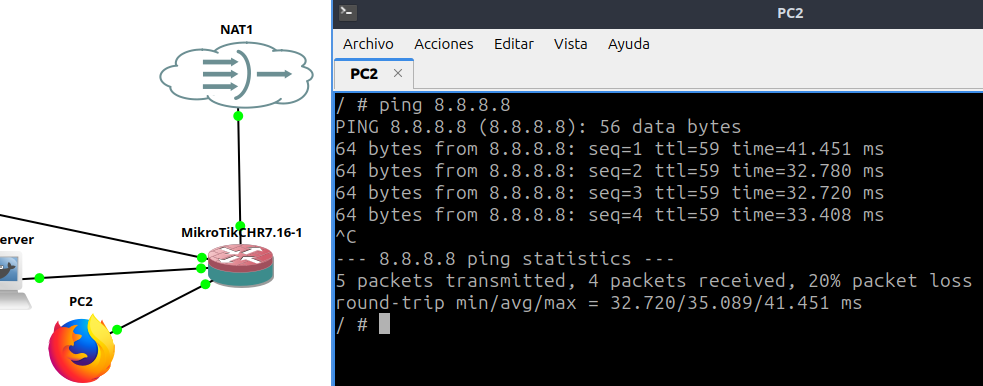Click the link between NAT1 and router

coord(239,170)
